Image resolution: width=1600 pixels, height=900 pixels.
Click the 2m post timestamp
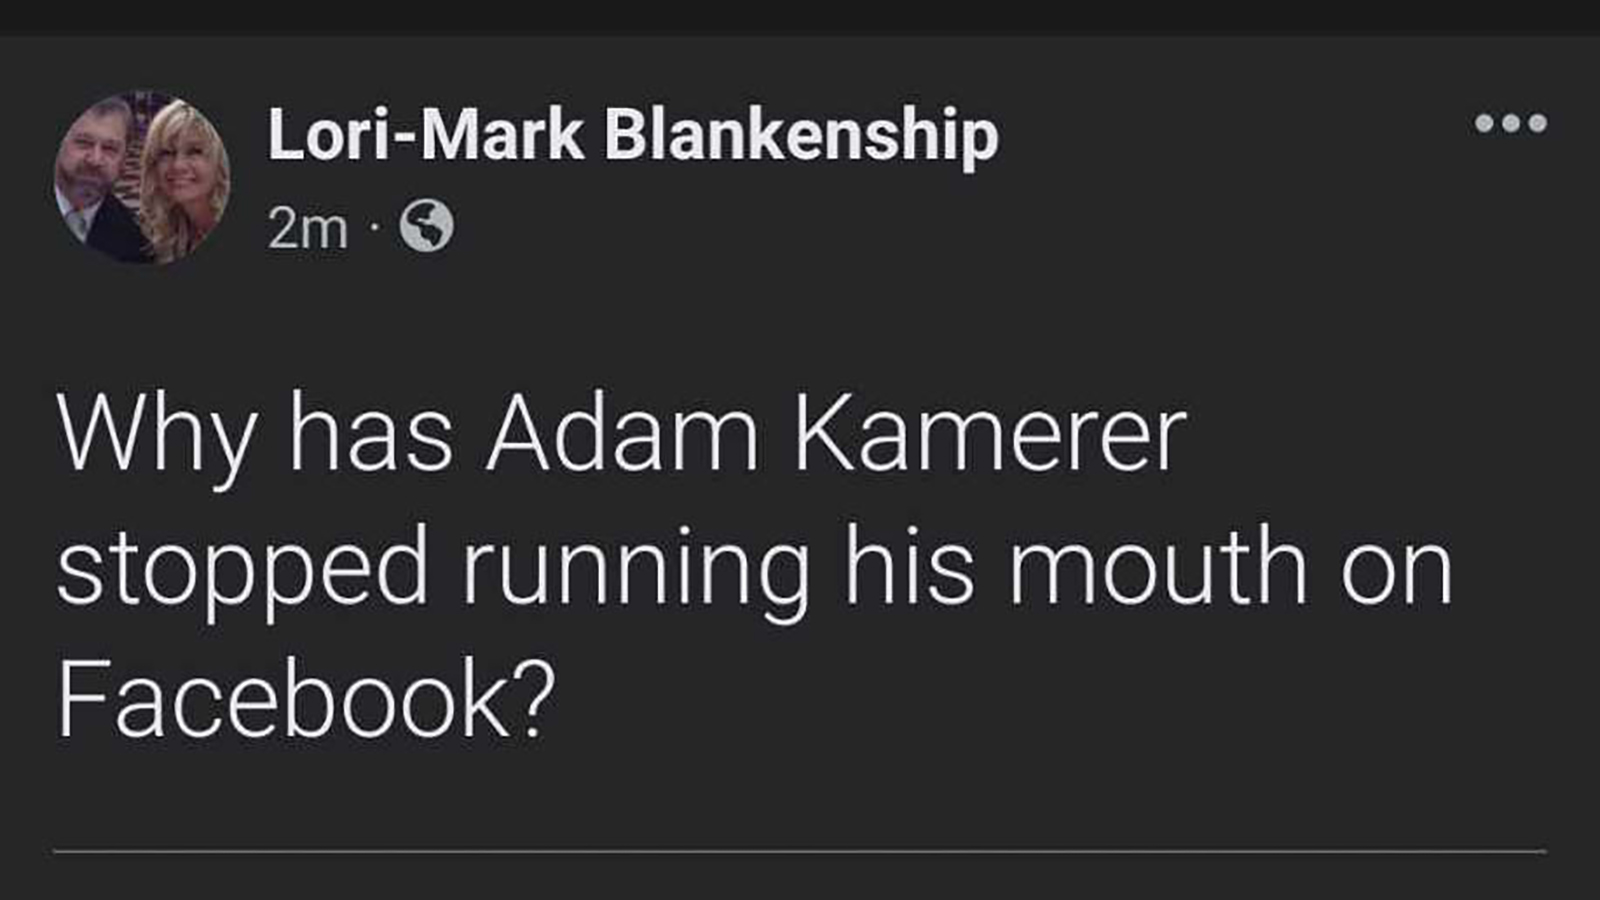(307, 229)
